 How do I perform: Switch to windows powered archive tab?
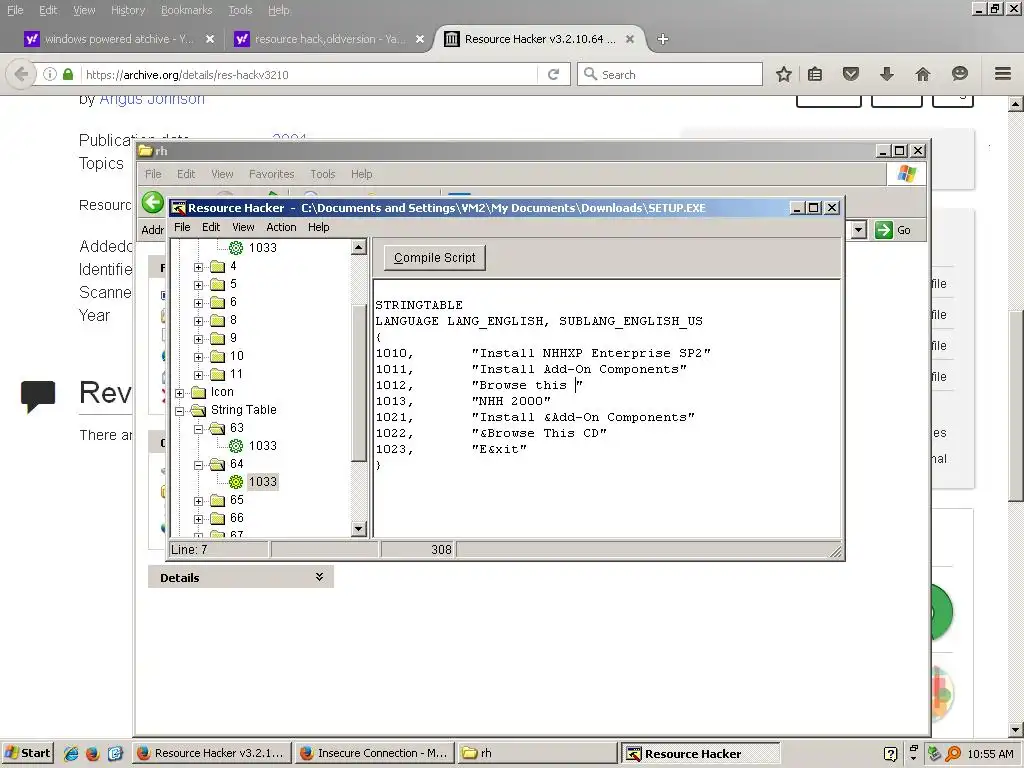pos(119,39)
